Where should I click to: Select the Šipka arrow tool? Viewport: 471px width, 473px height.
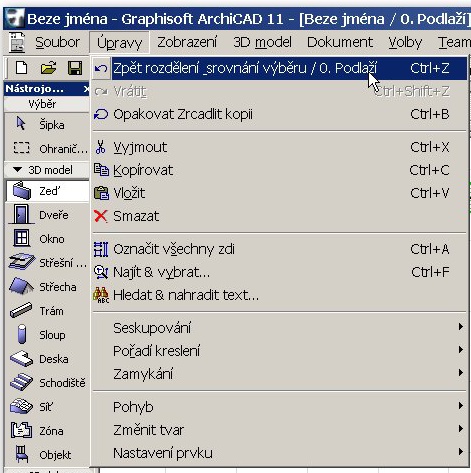point(47,124)
